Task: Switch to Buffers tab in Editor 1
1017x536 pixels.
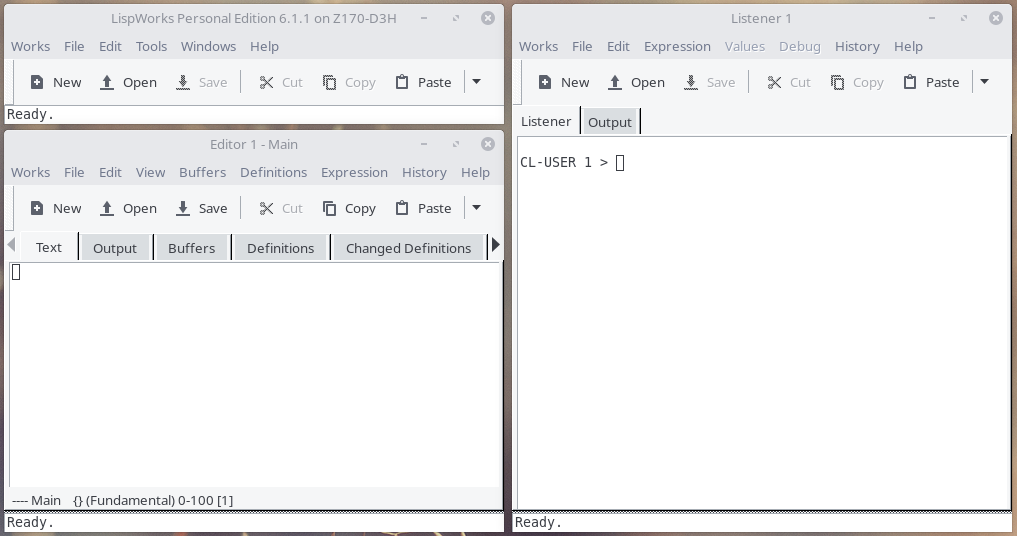Action: click(191, 249)
